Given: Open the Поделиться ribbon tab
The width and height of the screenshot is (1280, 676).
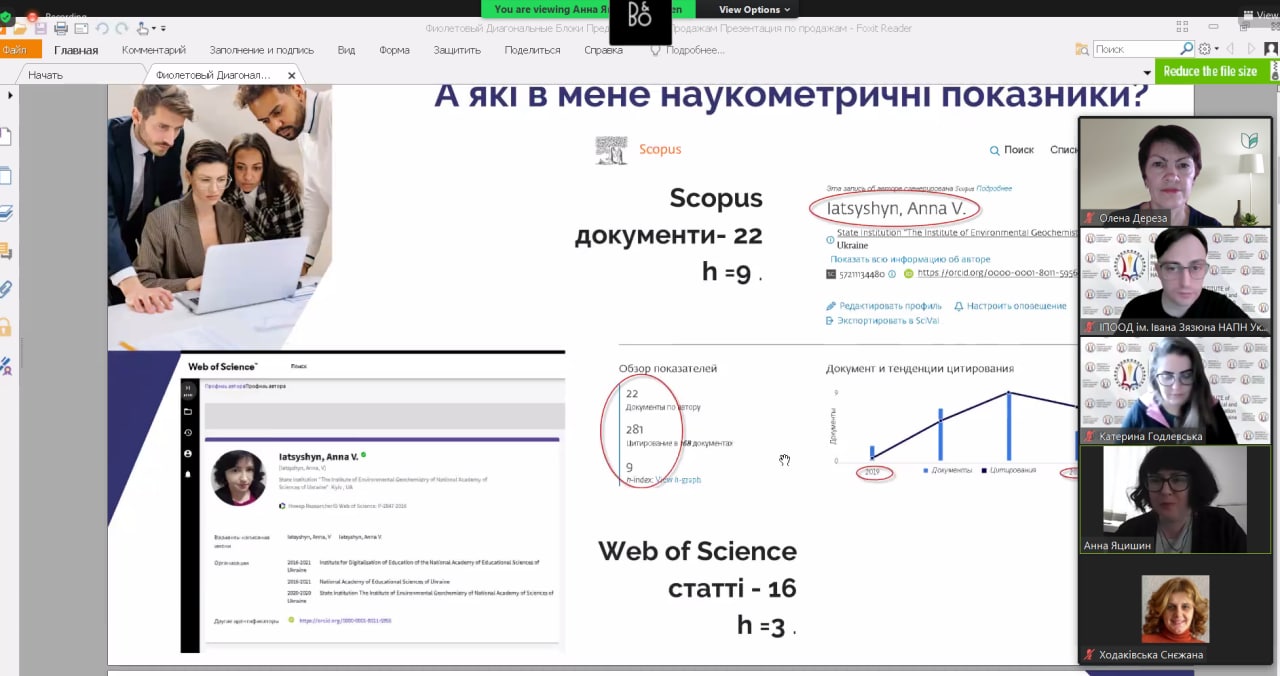Looking at the screenshot, I should (532, 50).
